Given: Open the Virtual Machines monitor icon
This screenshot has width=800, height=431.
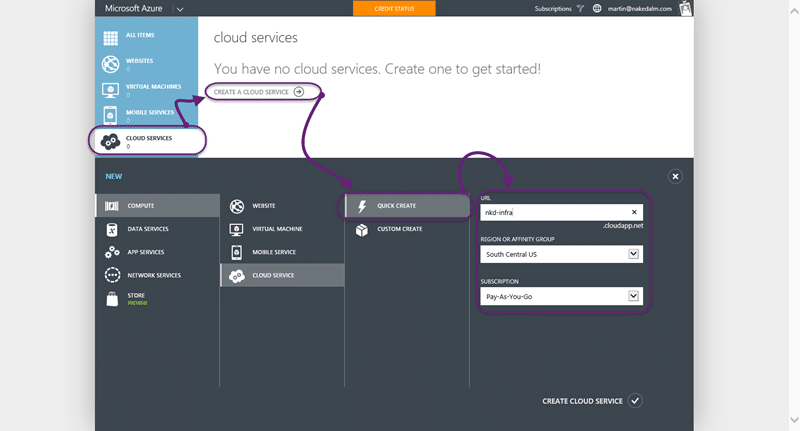Looking at the screenshot, I should pyautogui.click(x=110, y=90).
